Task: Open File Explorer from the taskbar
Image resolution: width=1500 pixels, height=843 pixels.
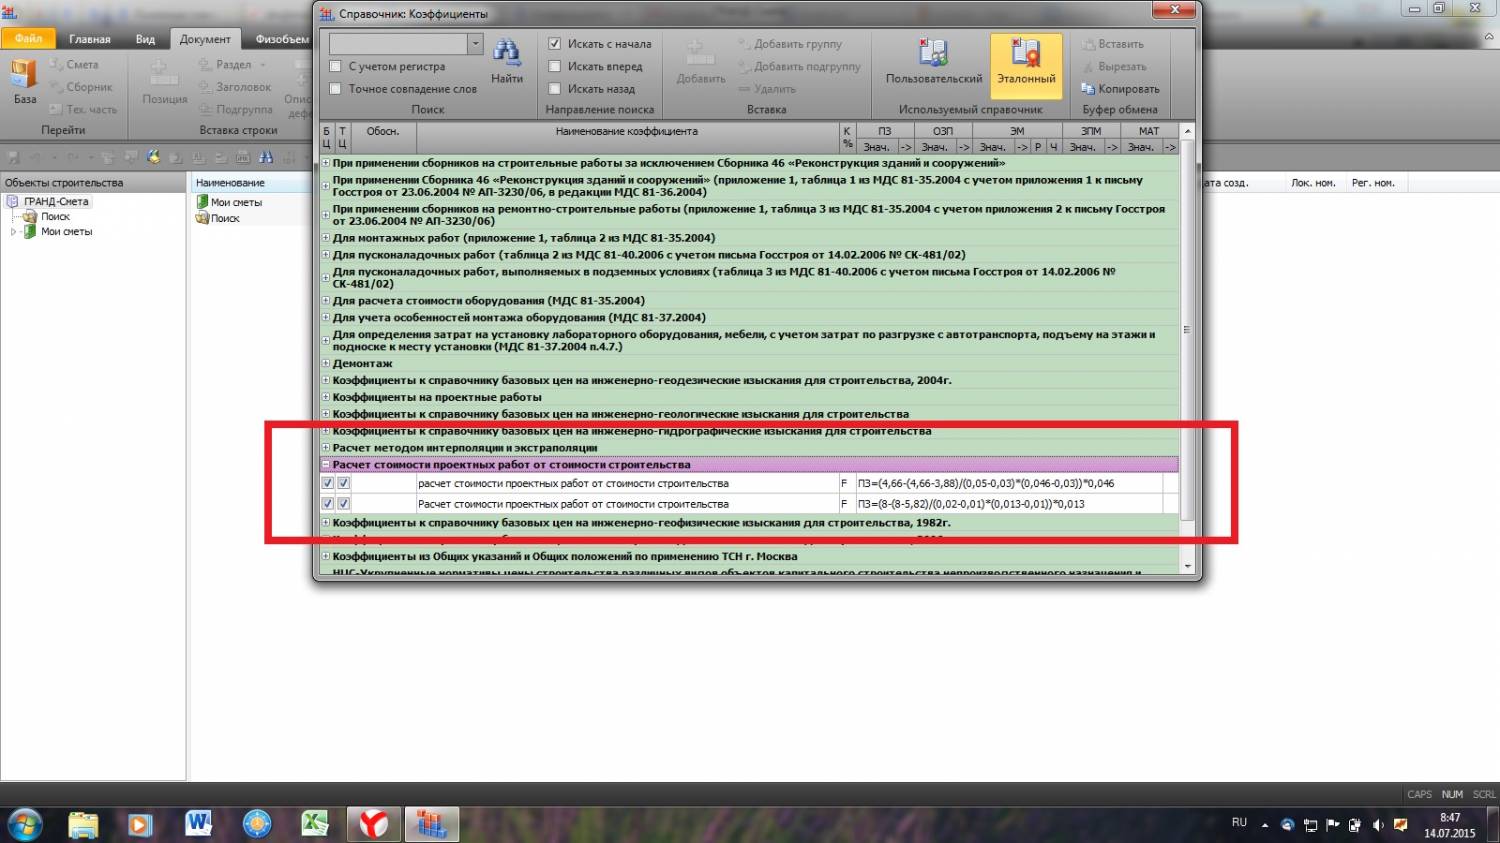Action: tap(83, 824)
